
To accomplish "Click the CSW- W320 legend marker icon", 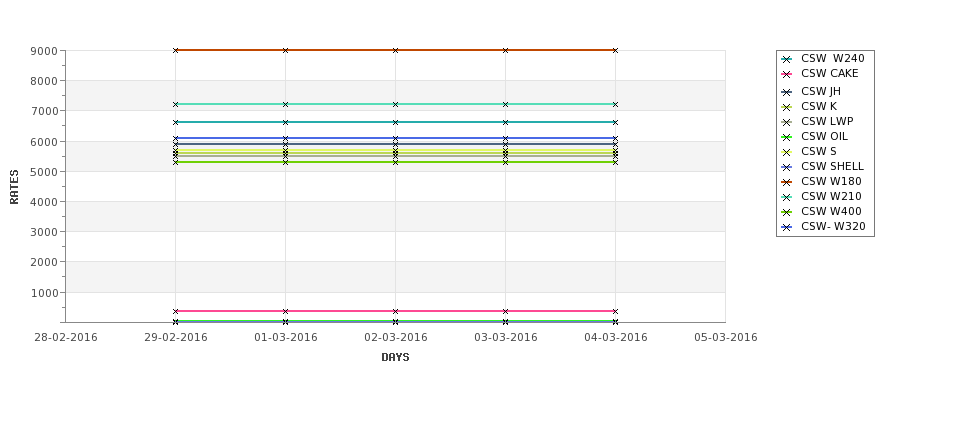I will click(786, 228).
